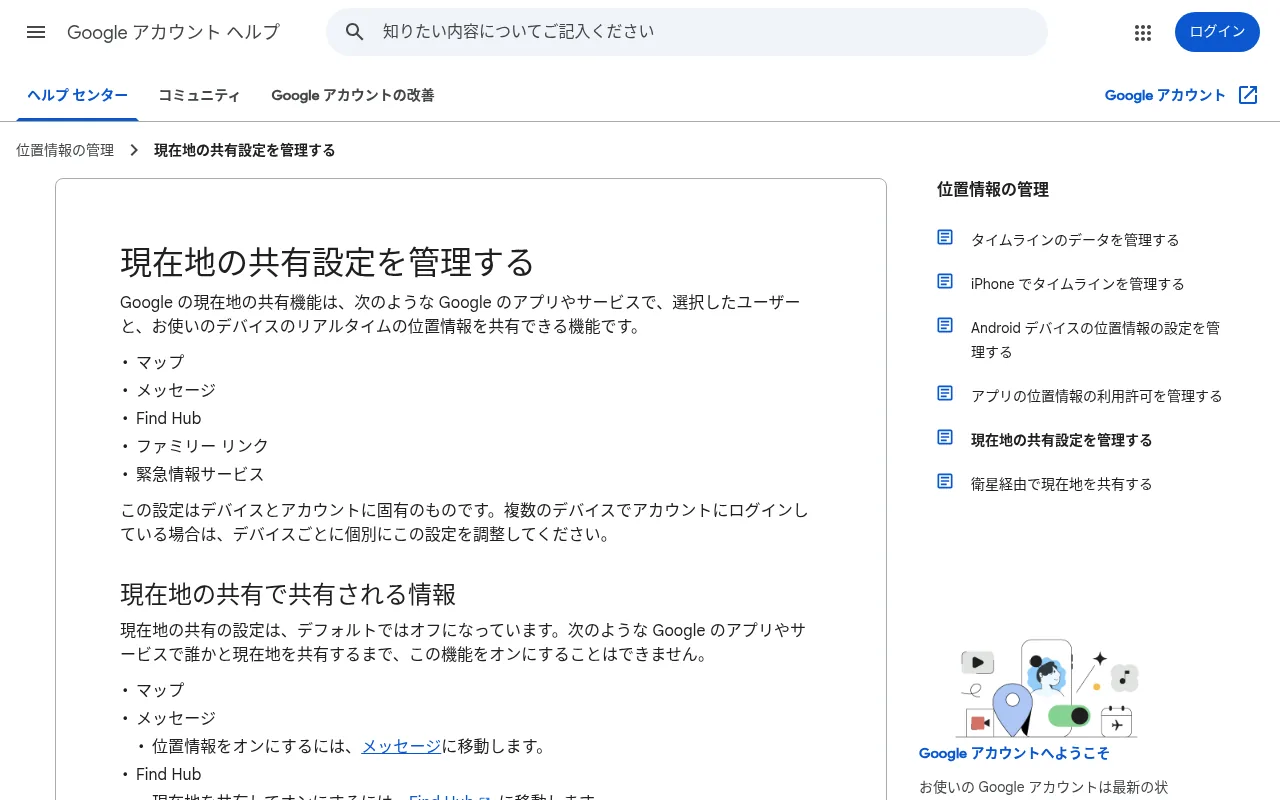The image size is (1280, 800).
Task: Click Google アカウント ヘルプ site title
Action: (173, 32)
